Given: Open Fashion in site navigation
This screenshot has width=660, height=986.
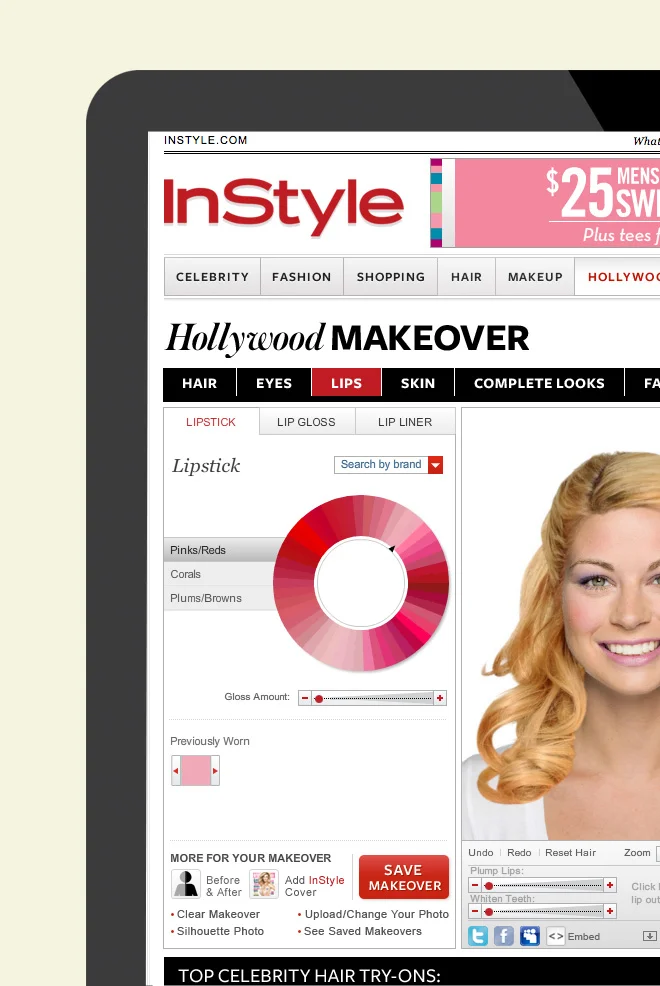Looking at the screenshot, I should 302,277.
